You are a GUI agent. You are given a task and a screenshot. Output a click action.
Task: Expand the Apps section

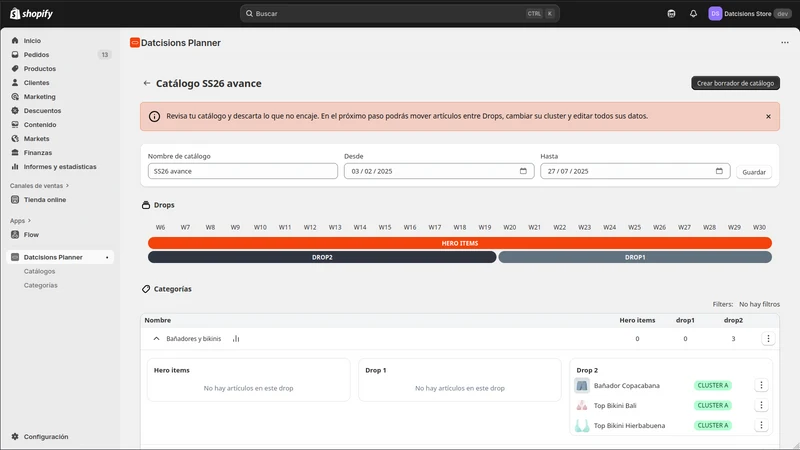20,220
